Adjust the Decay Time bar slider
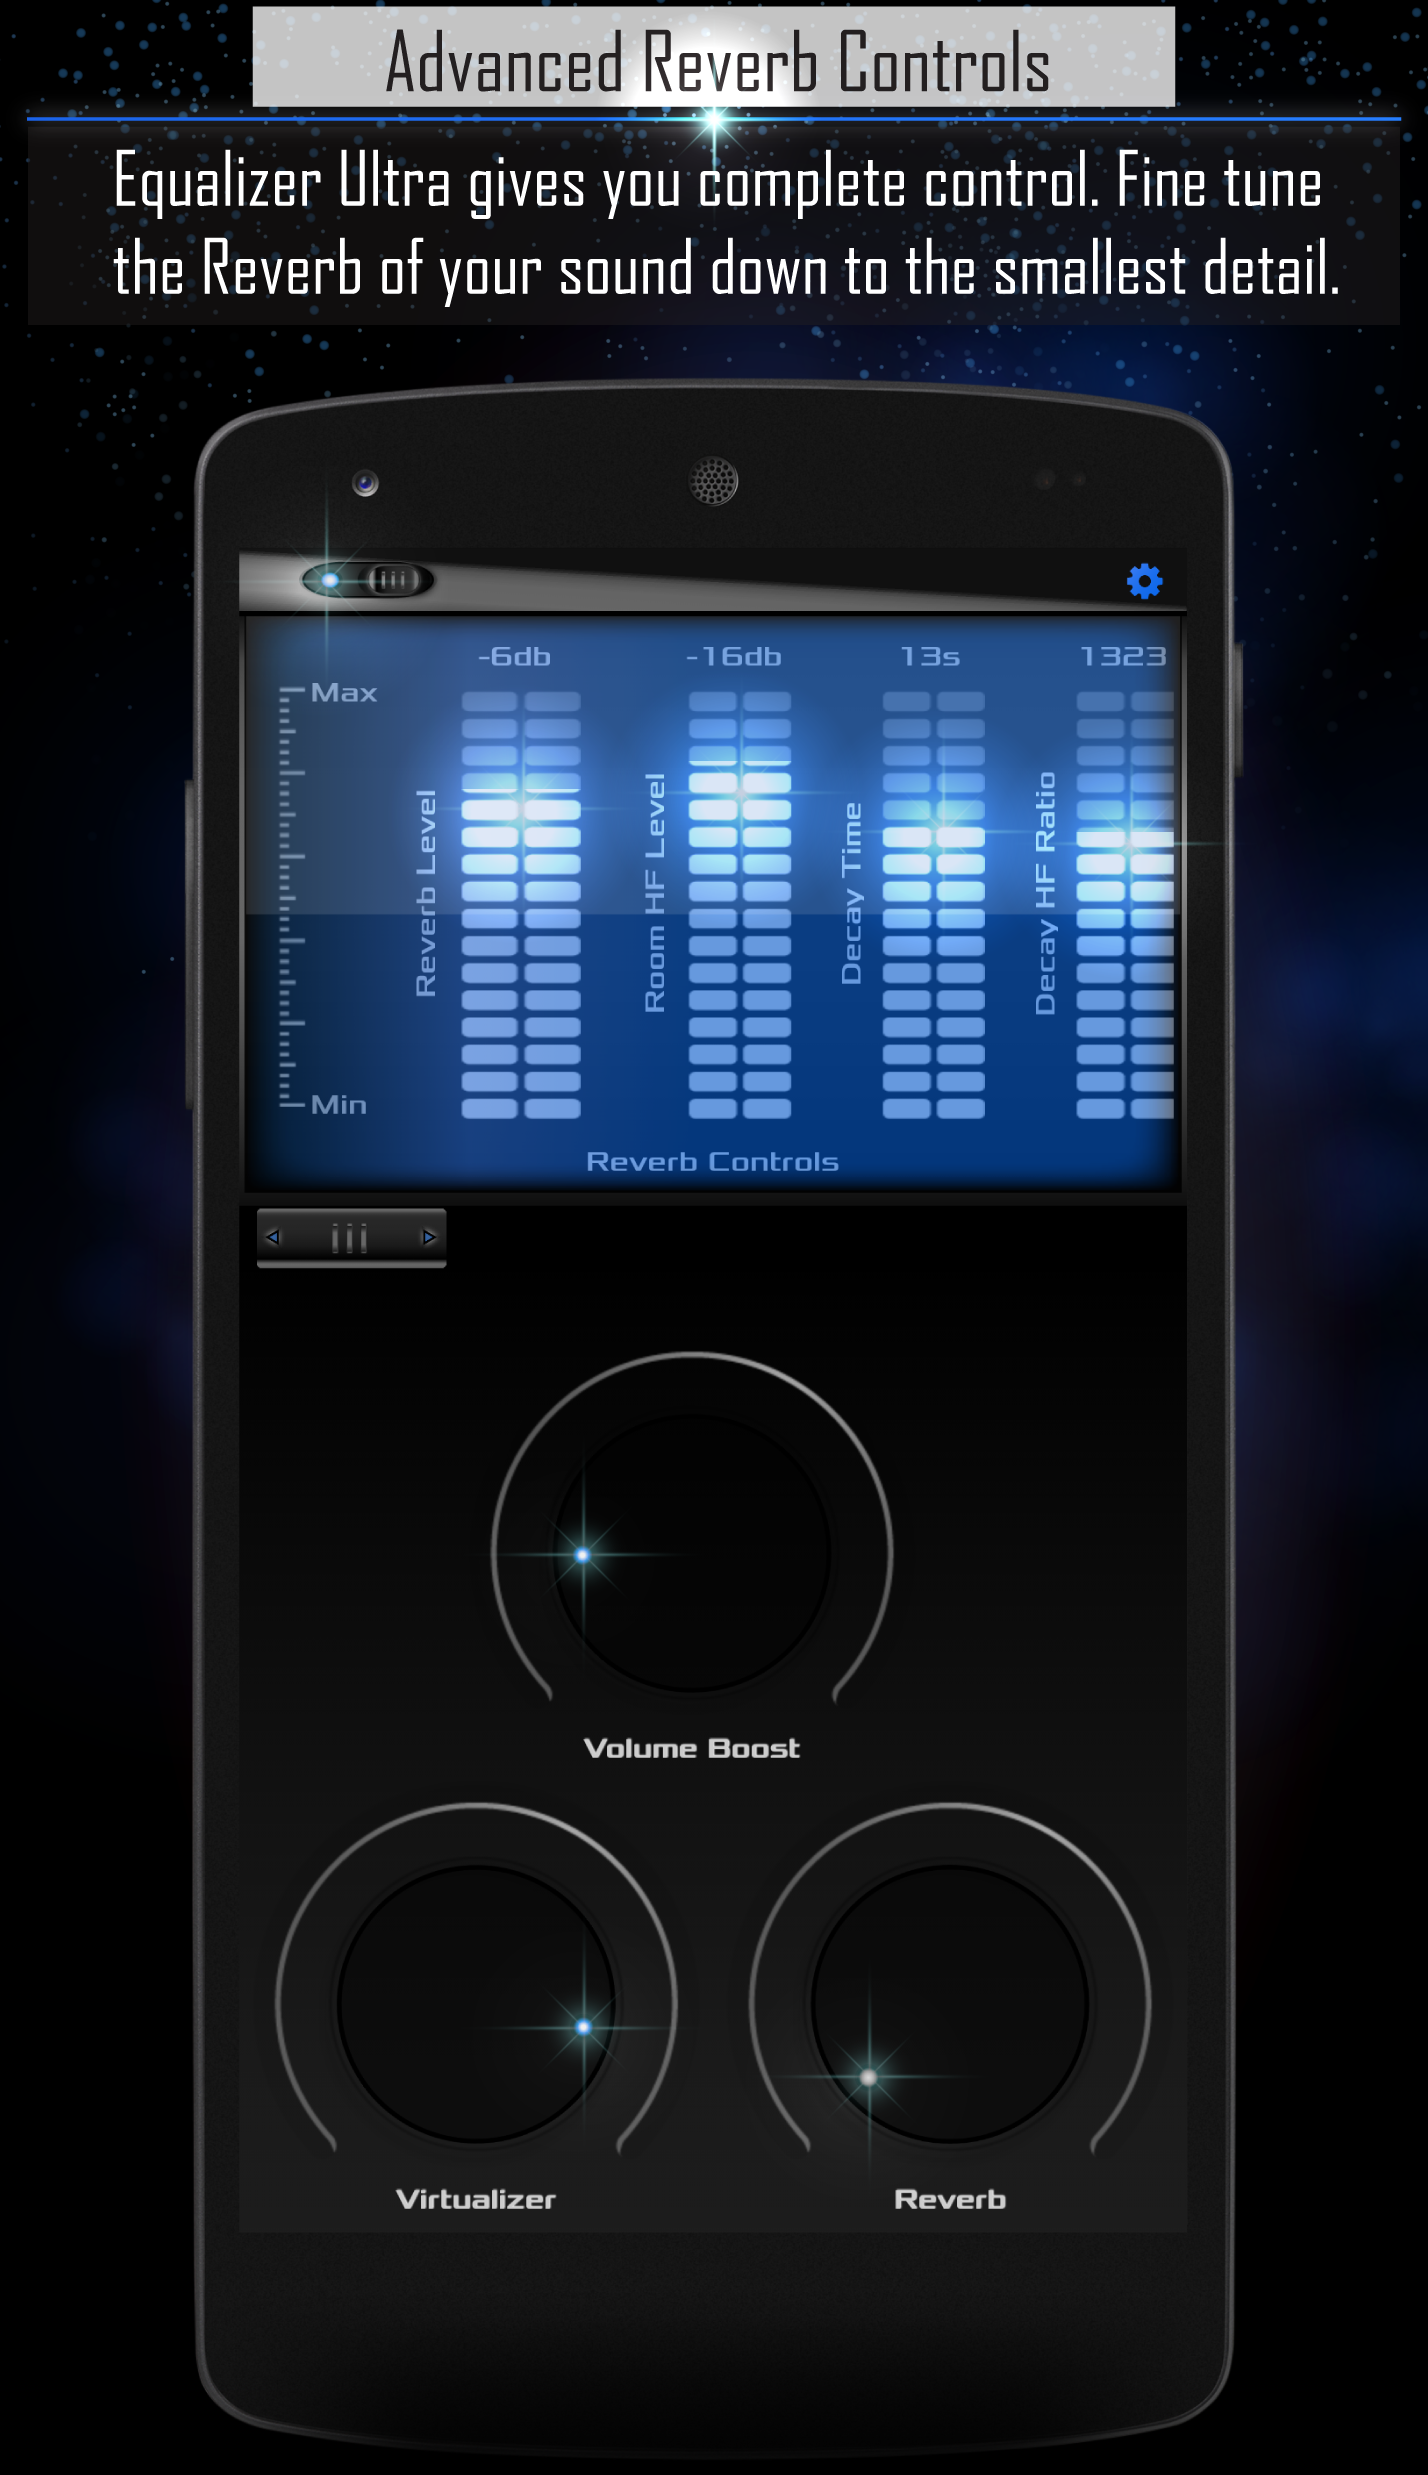The width and height of the screenshot is (1428, 2475). (x=934, y=904)
